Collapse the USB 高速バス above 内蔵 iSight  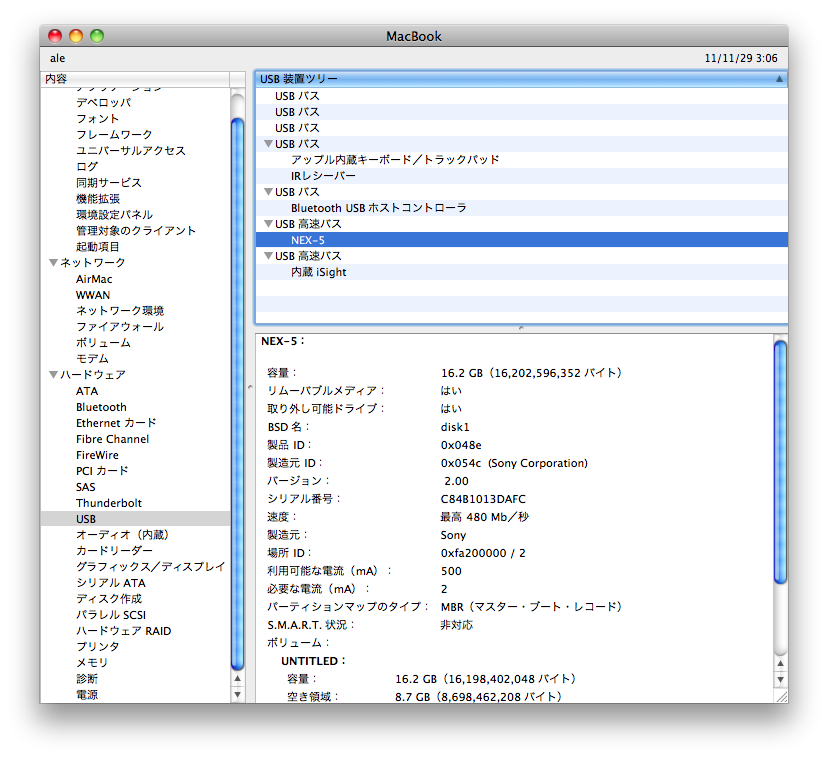[268, 256]
